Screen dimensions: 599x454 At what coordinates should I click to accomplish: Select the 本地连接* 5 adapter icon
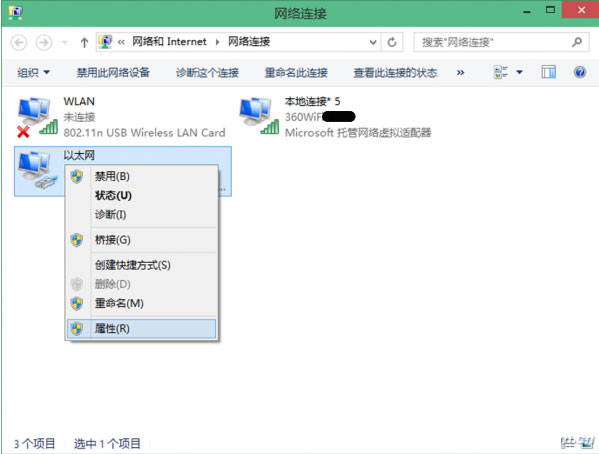[x=259, y=116]
